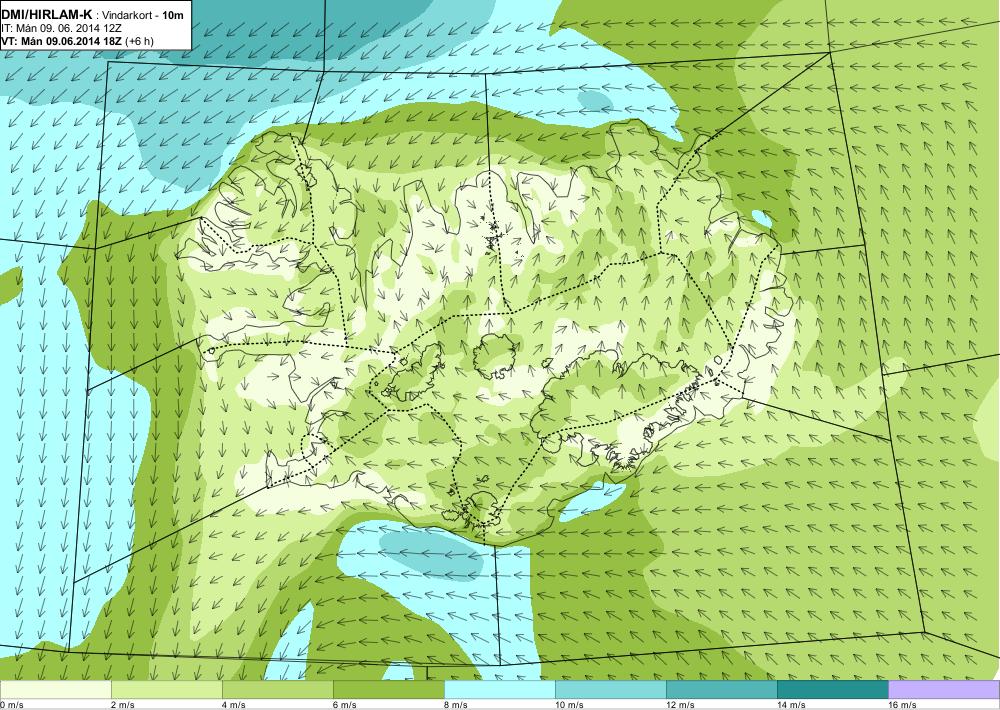This screenshot has height=710, width=1000.
Task: Click the '16 m/s' legend label
Action: click(902, 704)
